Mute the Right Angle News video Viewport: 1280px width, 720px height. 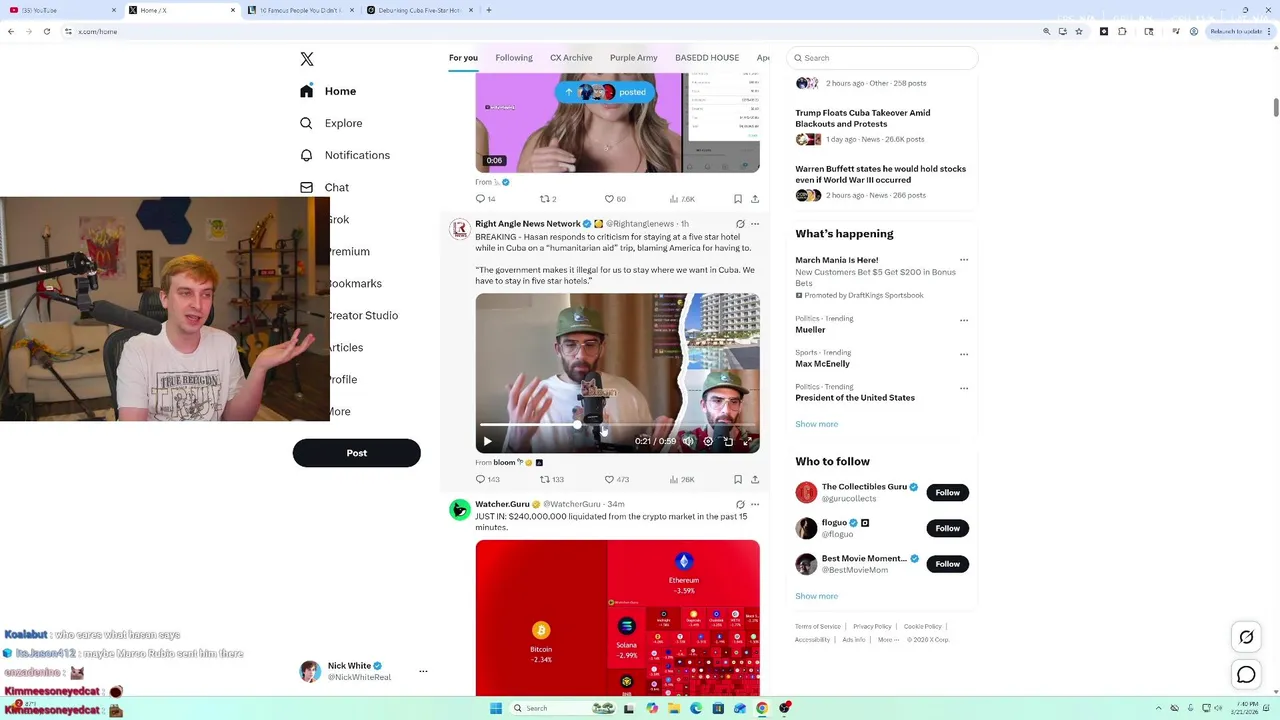(688, 441)
